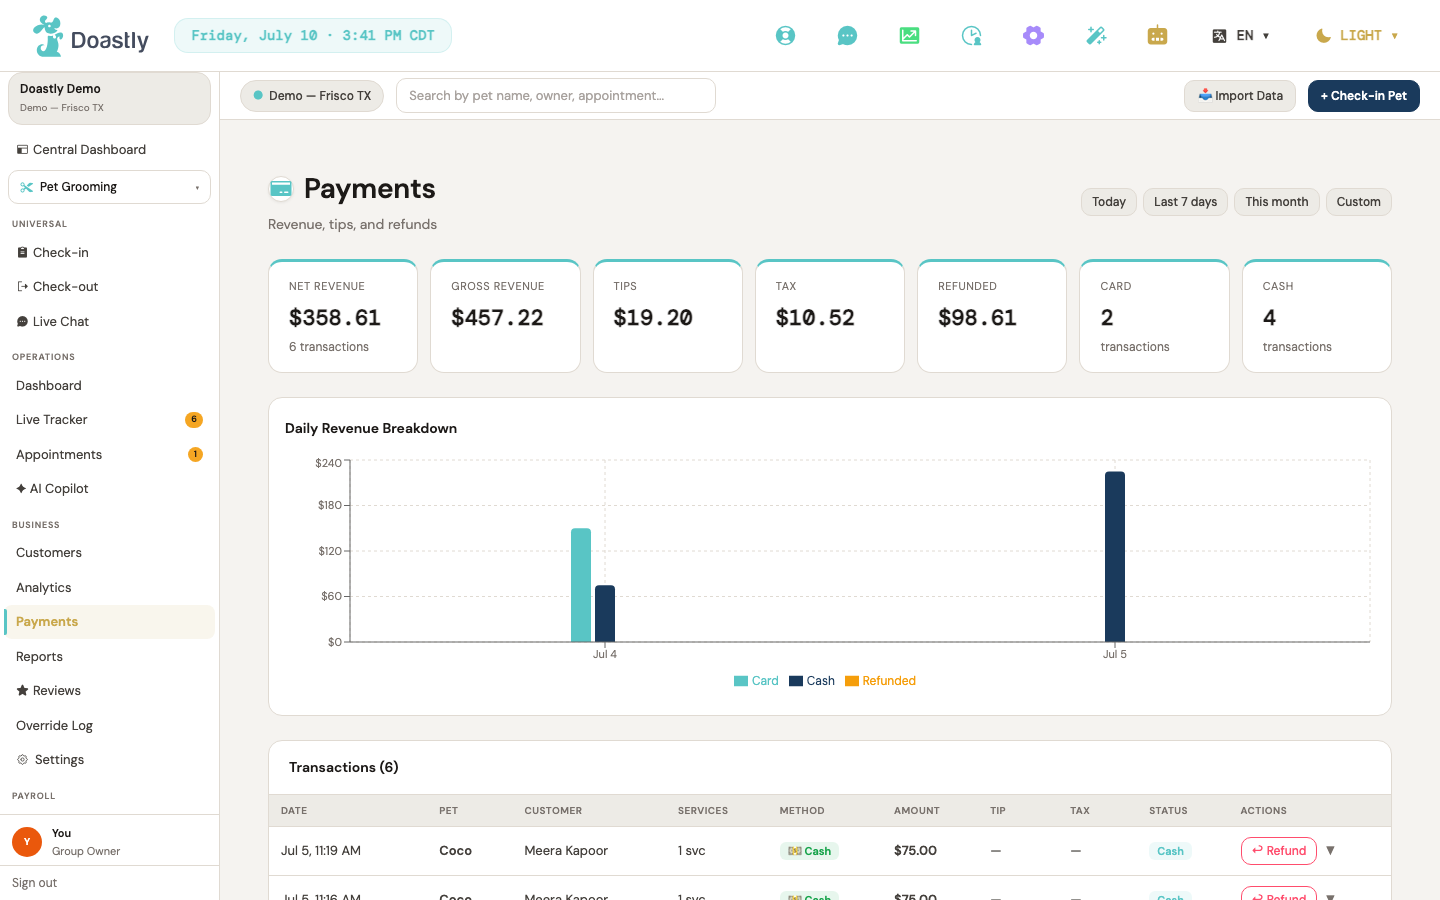Viewport: 1440px width, 900px height.
Task: Open the help lifebuoy icon
Action: pyautogui.click(x=786, y=36)
